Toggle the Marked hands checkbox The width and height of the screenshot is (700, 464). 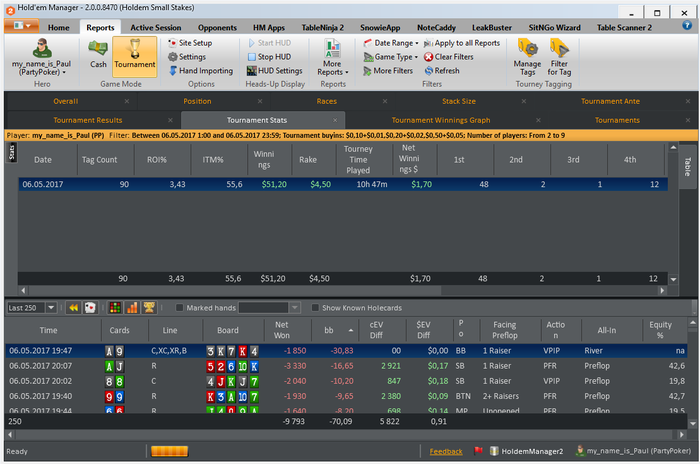point(179,308)
